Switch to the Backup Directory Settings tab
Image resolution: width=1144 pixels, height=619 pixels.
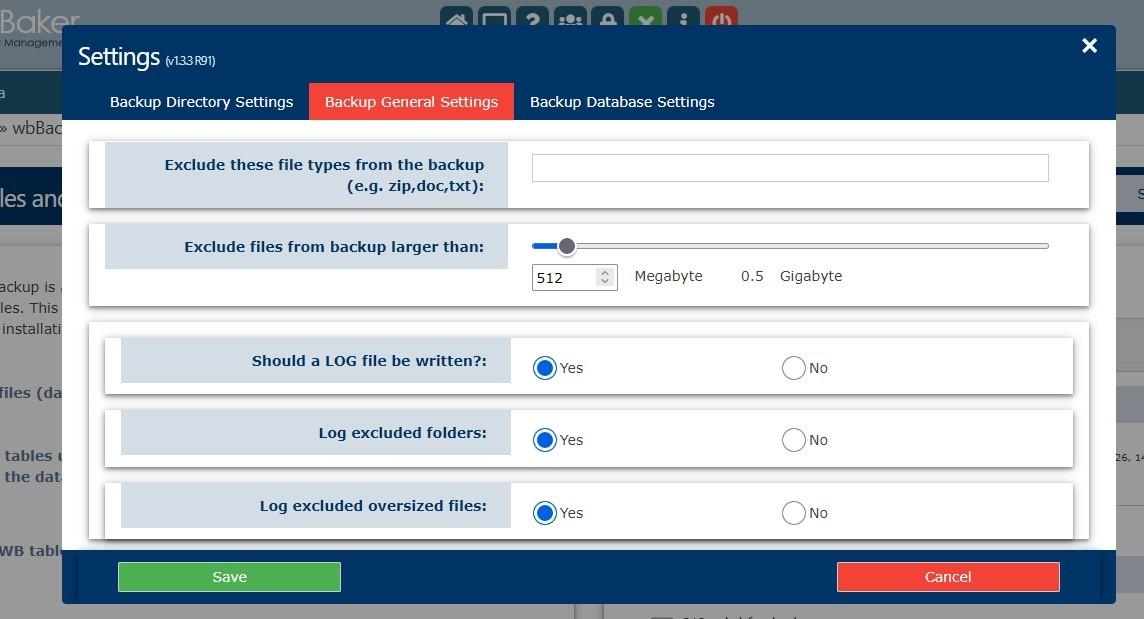pos(201,102)
